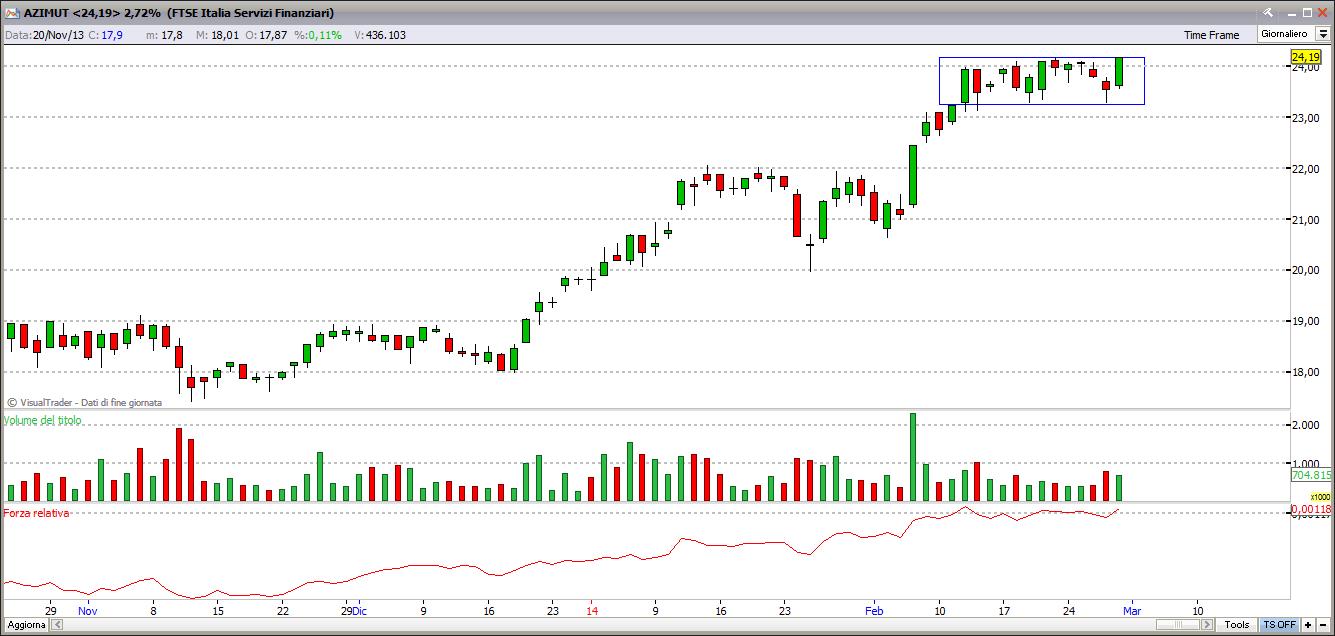
Task: Click the AZIMUT window title text
Action: point(179,13)
